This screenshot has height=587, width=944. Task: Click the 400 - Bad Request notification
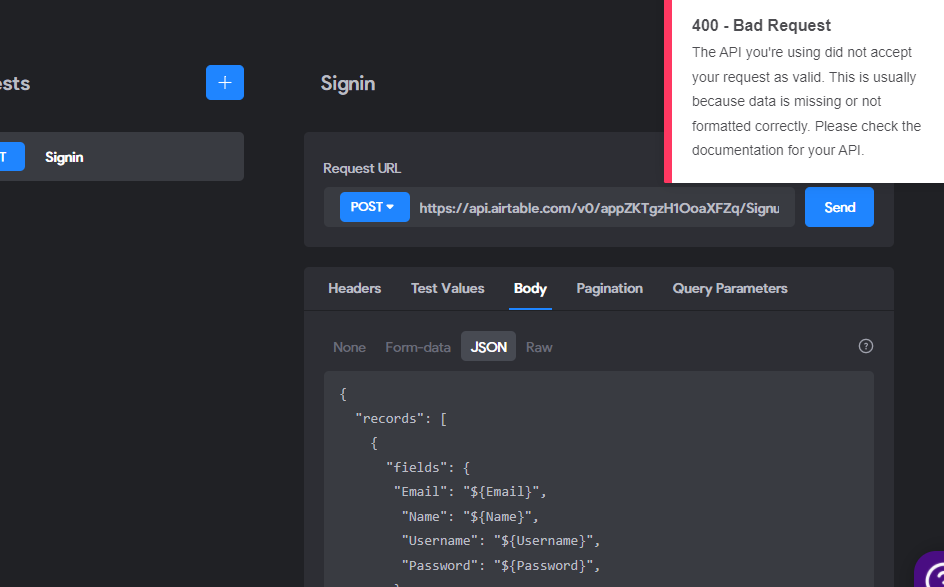804,91
